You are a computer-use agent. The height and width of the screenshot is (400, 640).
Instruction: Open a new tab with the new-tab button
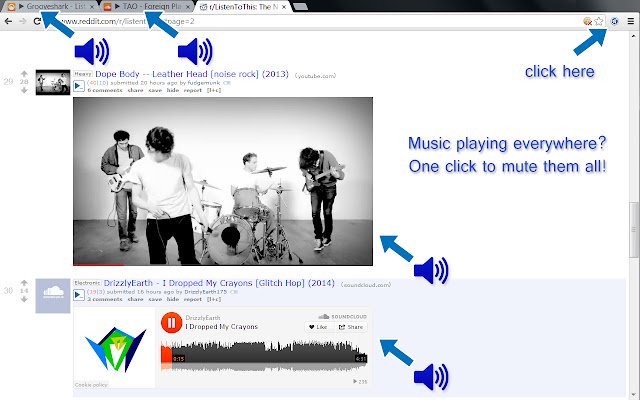(300, 6)
